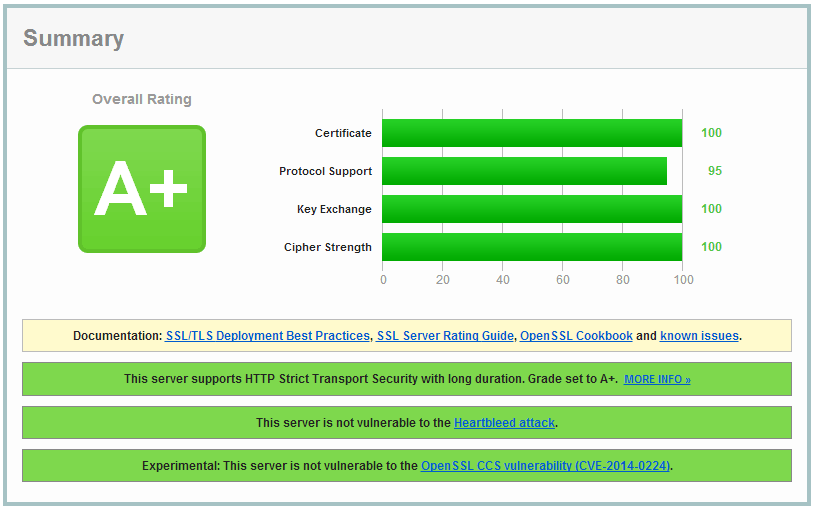Open the OpenSSL CCS vulnerability (CVE-2014-0224) link

(x=545, y=466)
